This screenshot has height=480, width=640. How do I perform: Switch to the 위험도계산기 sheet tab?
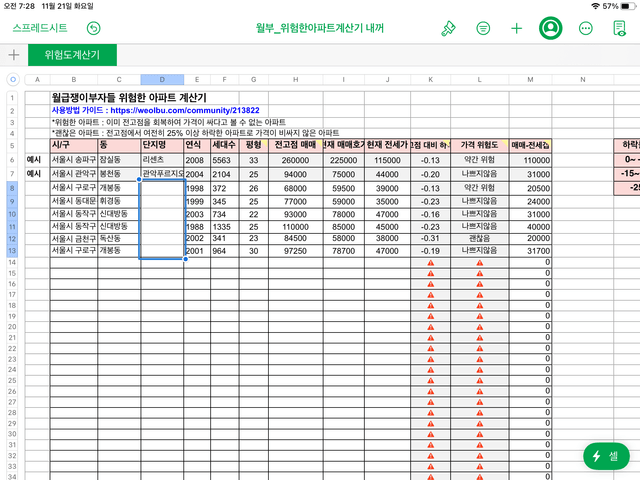point(72,55)
